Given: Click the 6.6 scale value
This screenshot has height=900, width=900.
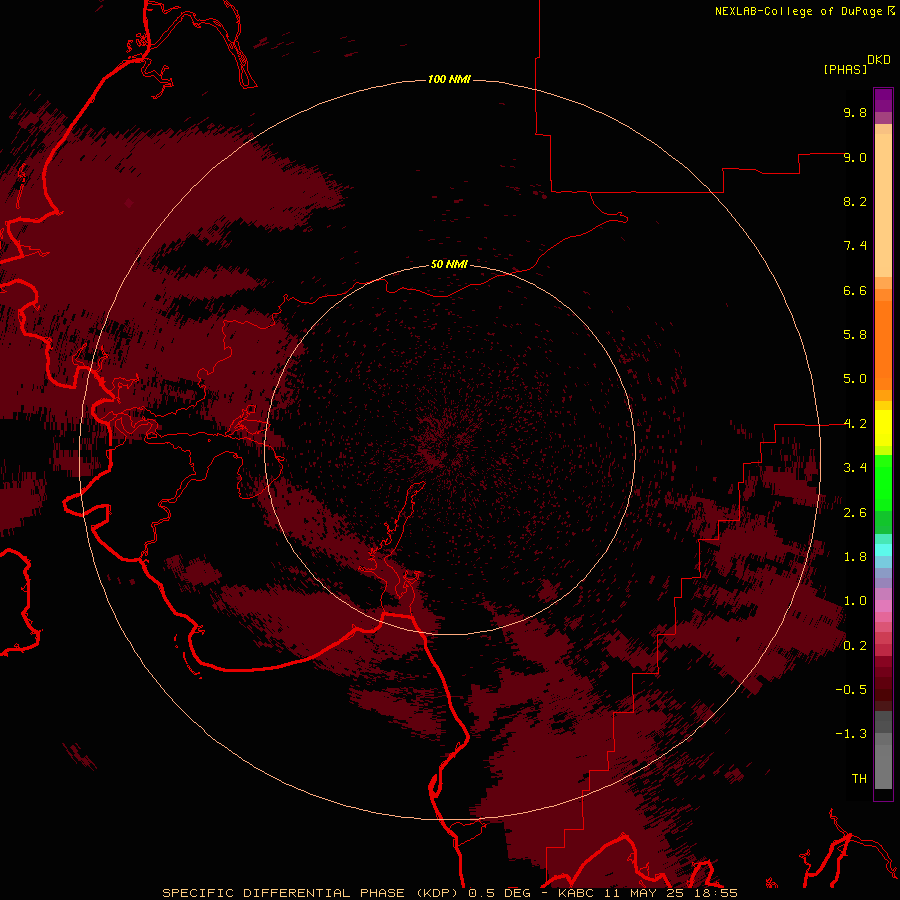Looking at the screenshot, I should pos(855,290).
